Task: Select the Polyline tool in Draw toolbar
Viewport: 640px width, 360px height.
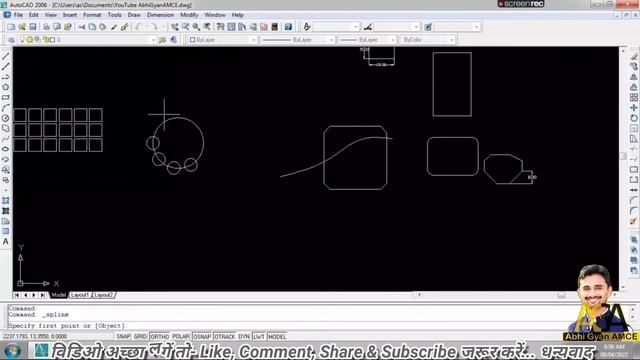Action: click(x=6, y=77)
